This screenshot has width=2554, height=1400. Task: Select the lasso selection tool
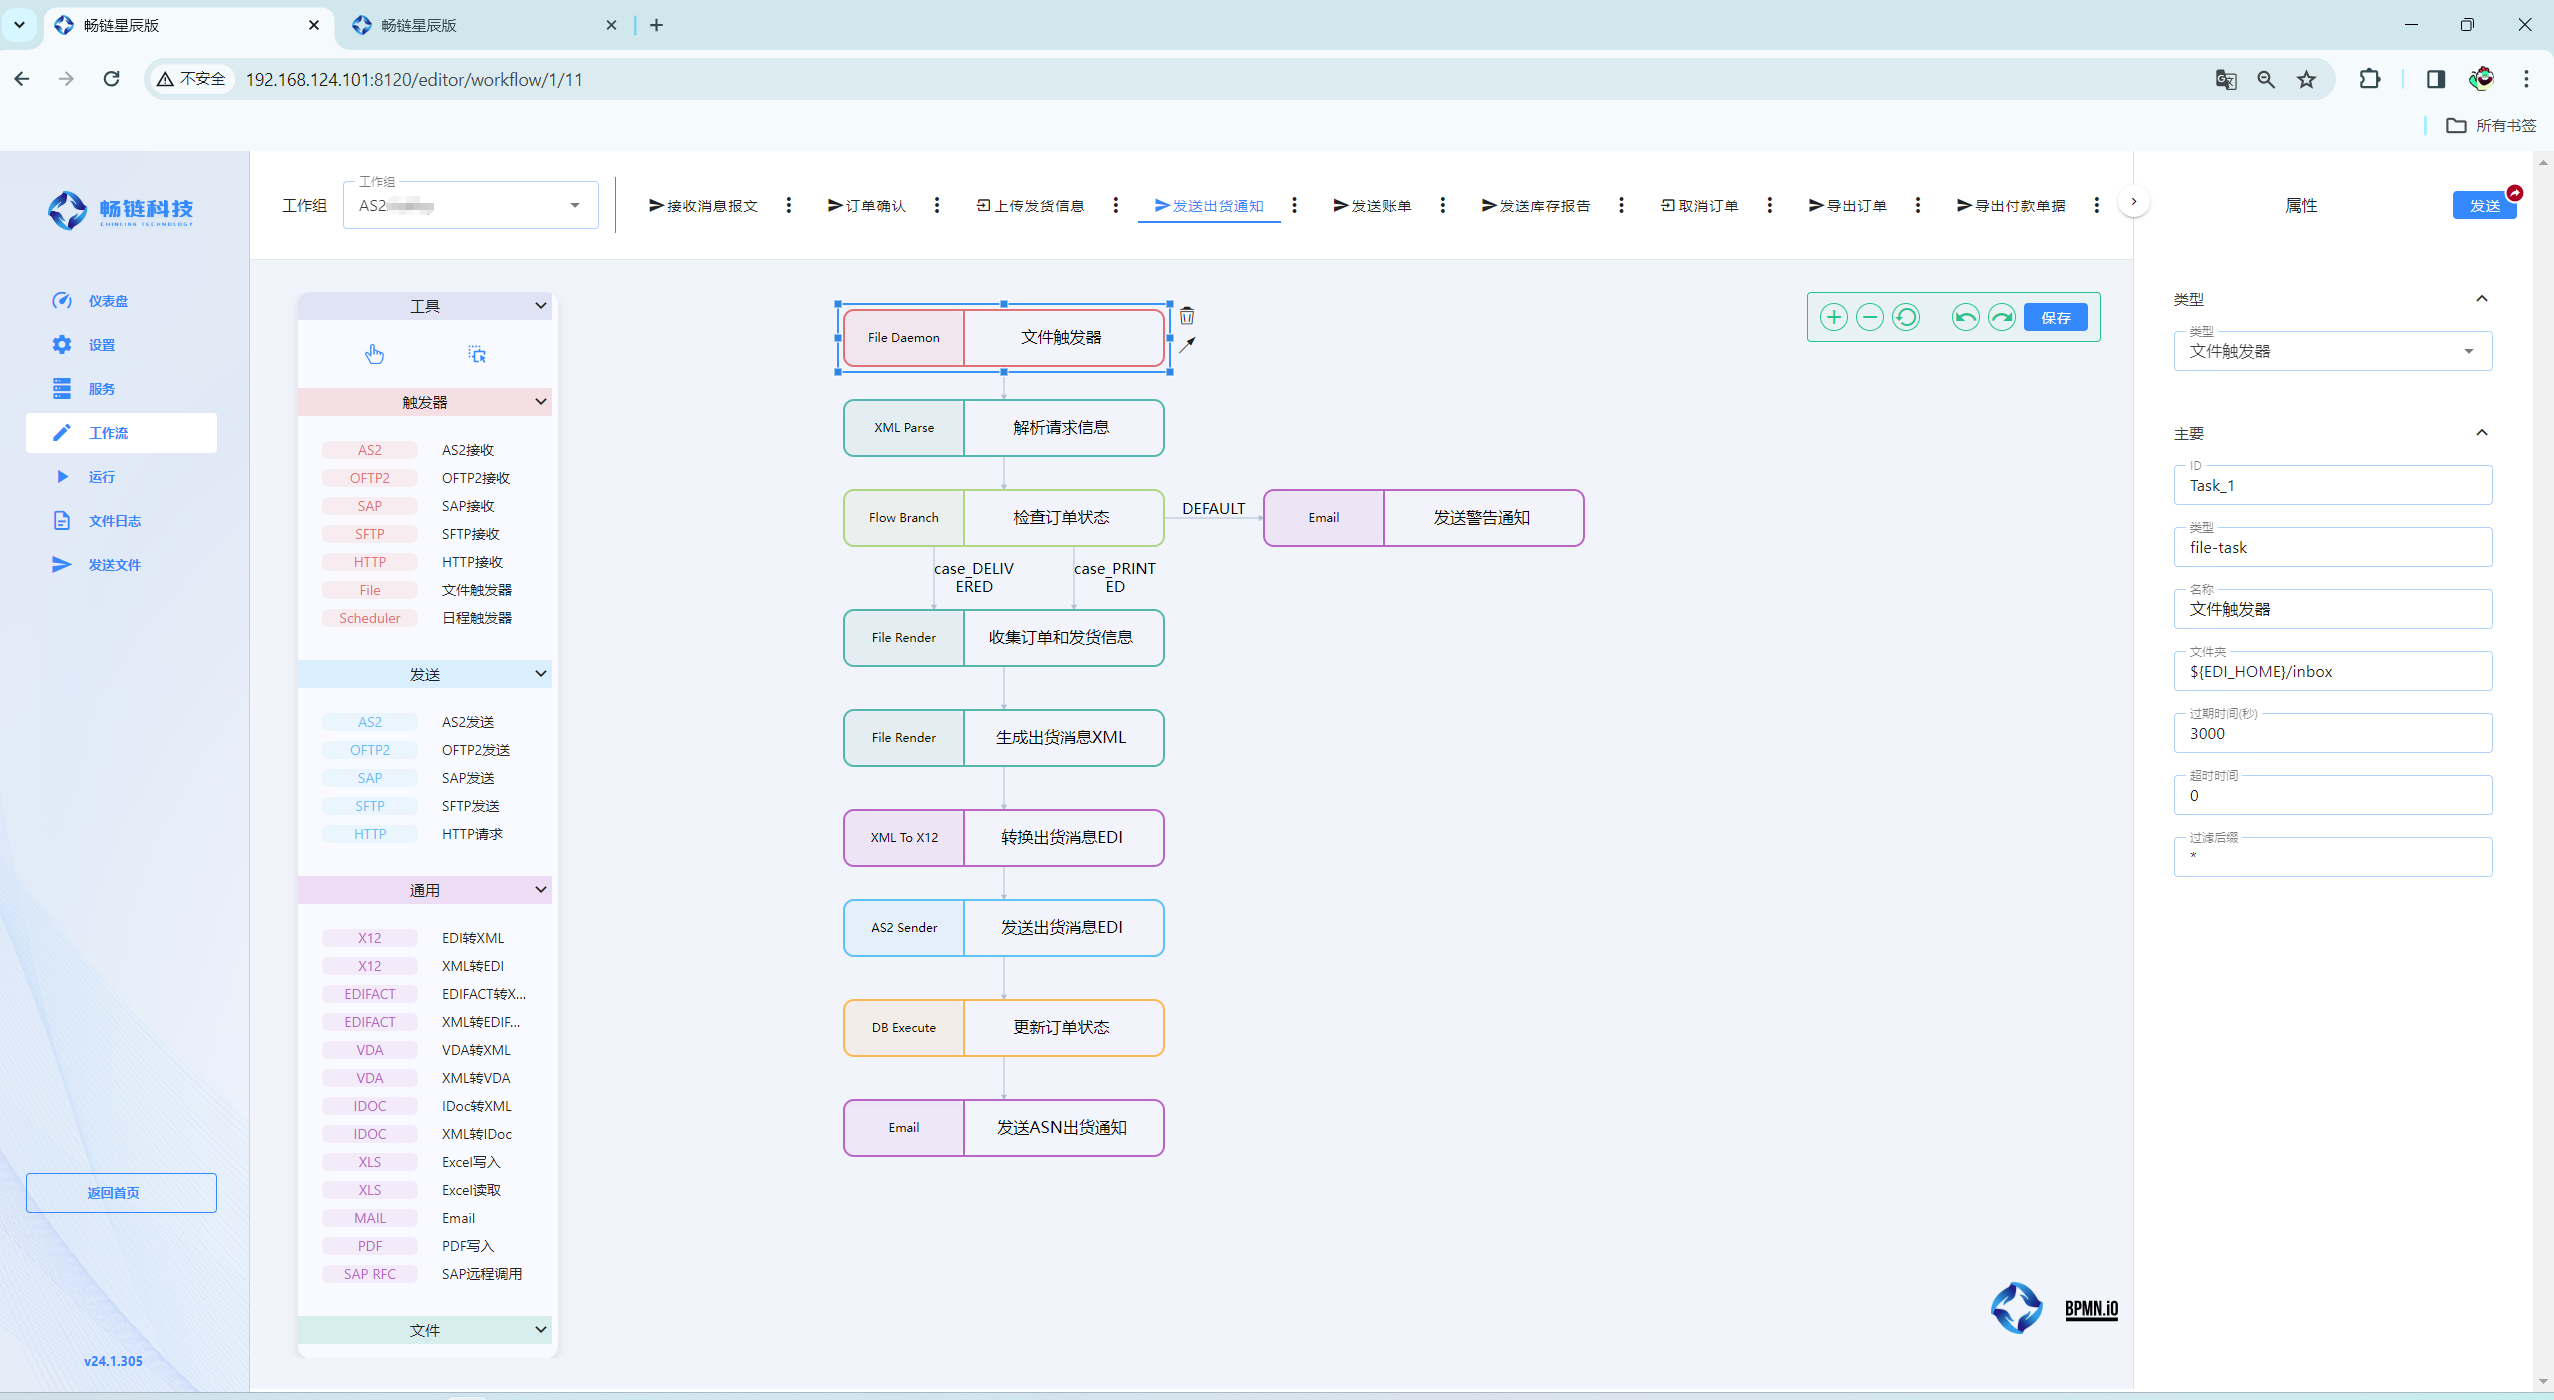point(477,354)
